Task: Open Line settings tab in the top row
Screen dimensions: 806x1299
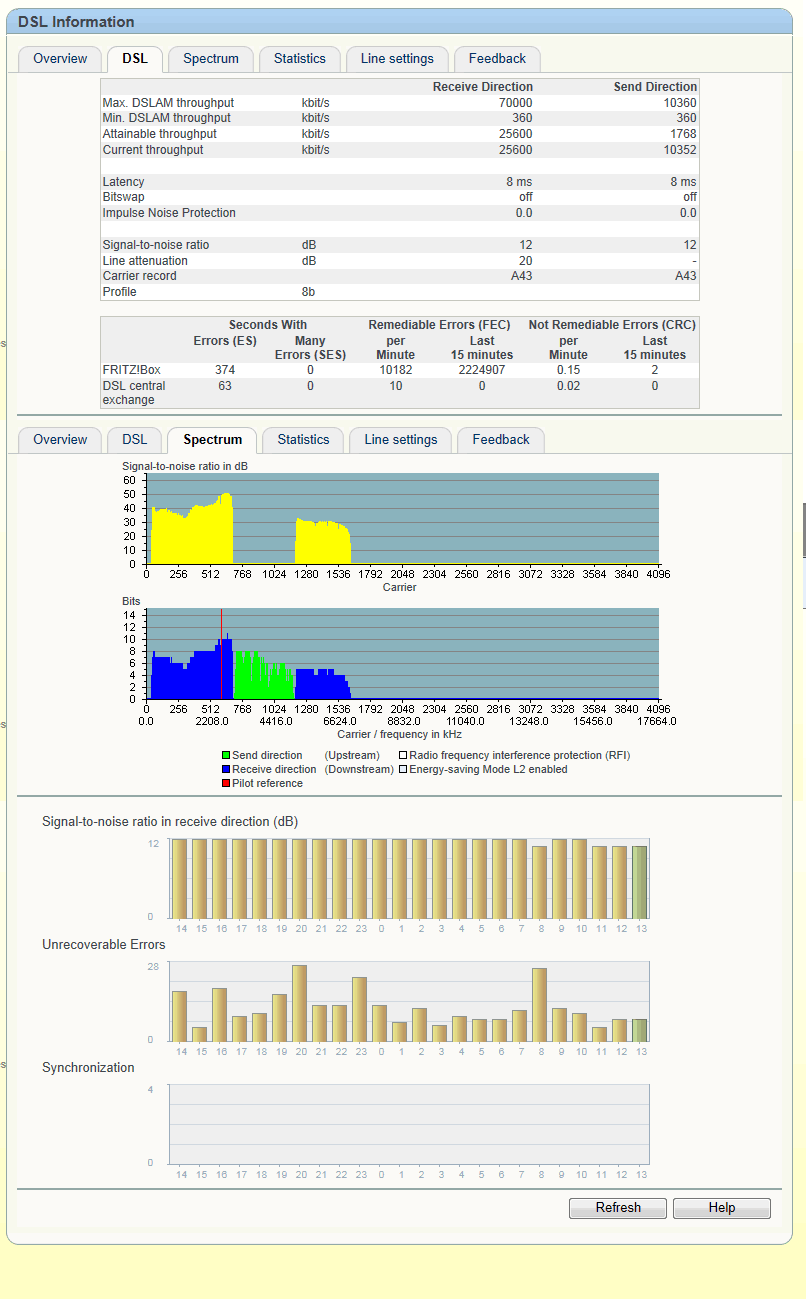Action: [397, 59]
